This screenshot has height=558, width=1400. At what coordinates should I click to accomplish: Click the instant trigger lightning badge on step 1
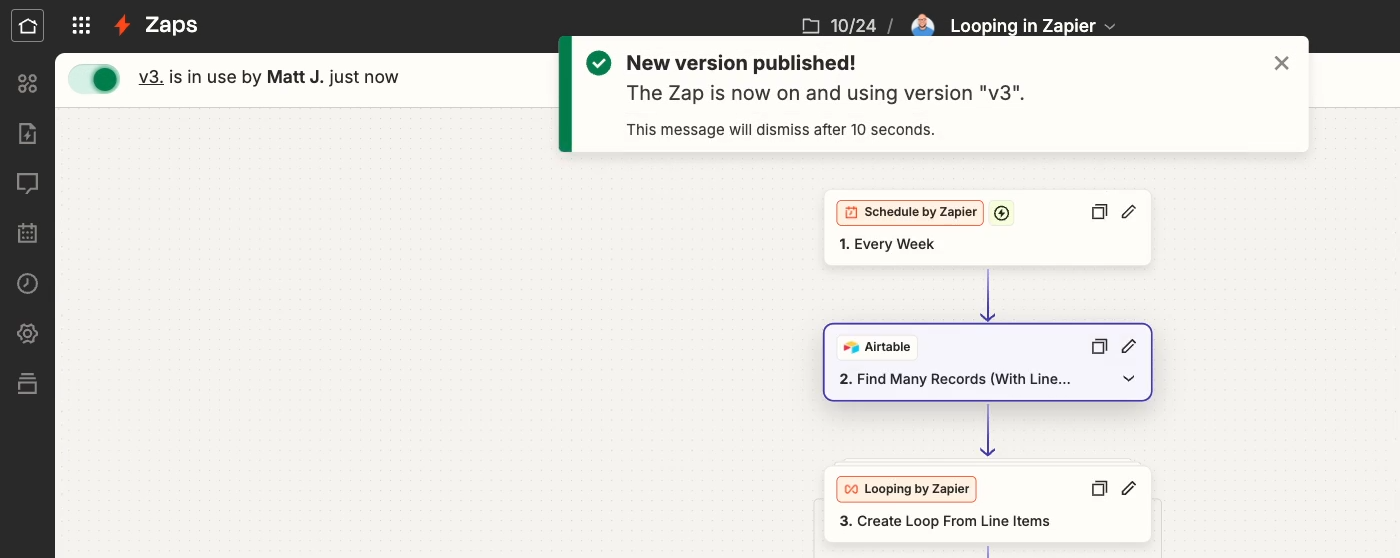point(1002,212)
